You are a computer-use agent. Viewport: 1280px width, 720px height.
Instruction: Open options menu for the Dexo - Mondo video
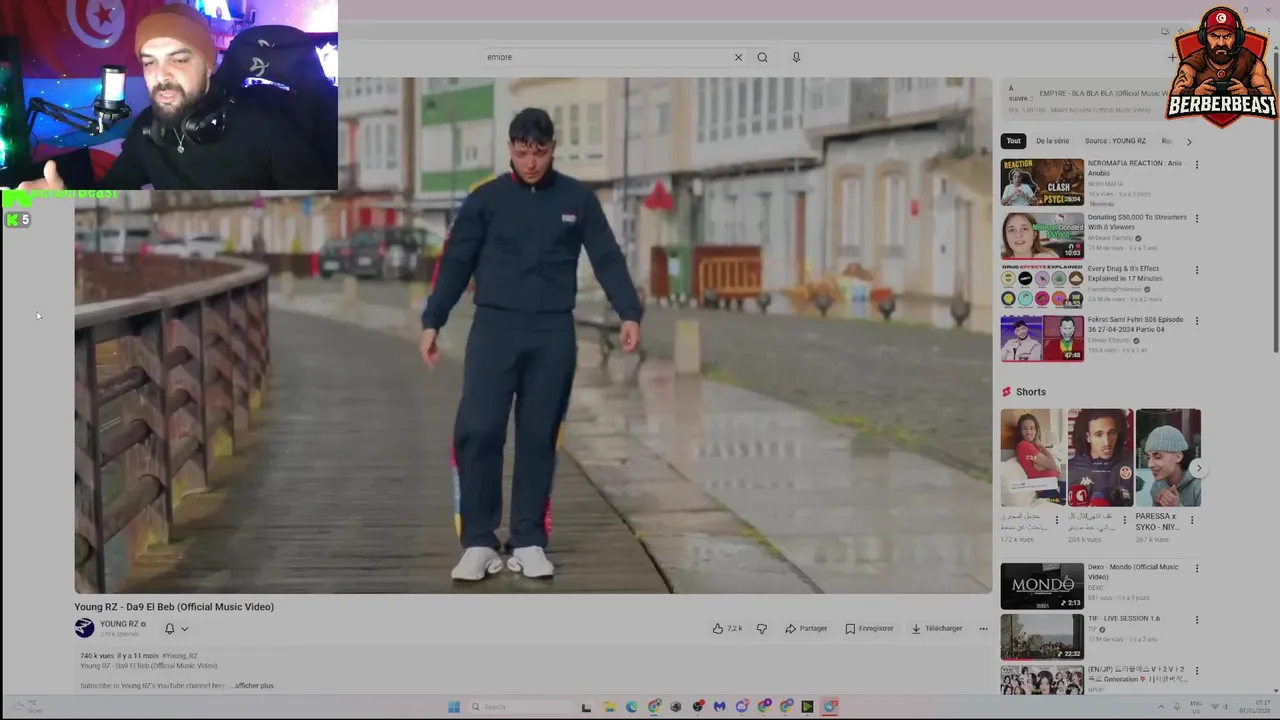(x=1196, y=568)
